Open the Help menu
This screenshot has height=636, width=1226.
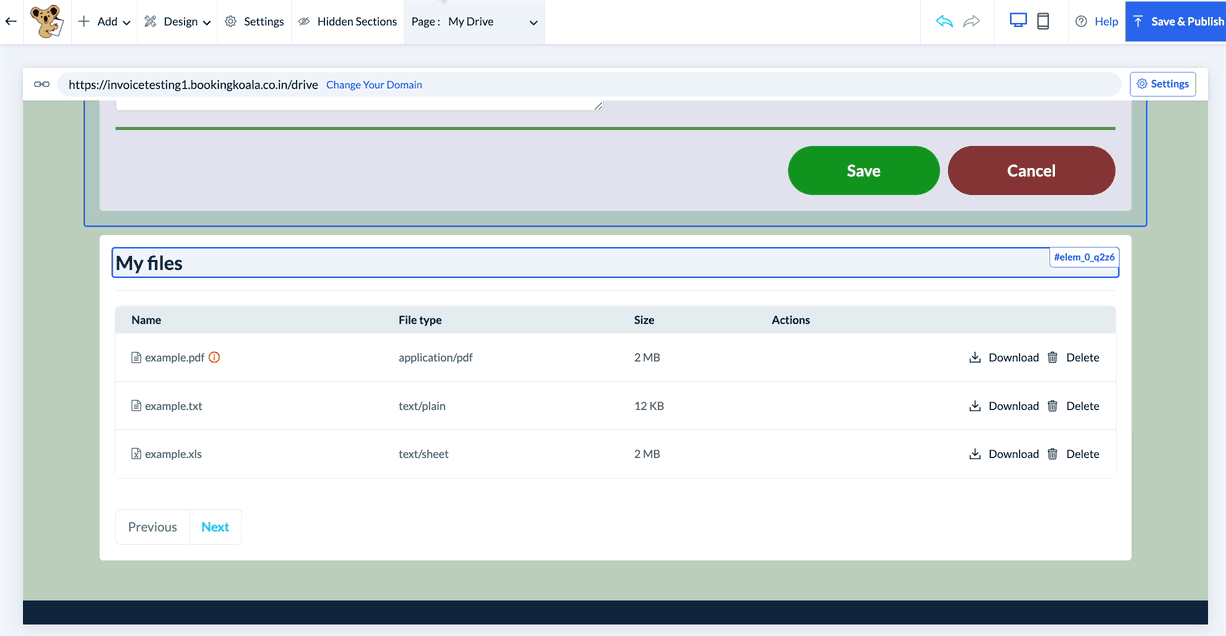pos(1096,21)
